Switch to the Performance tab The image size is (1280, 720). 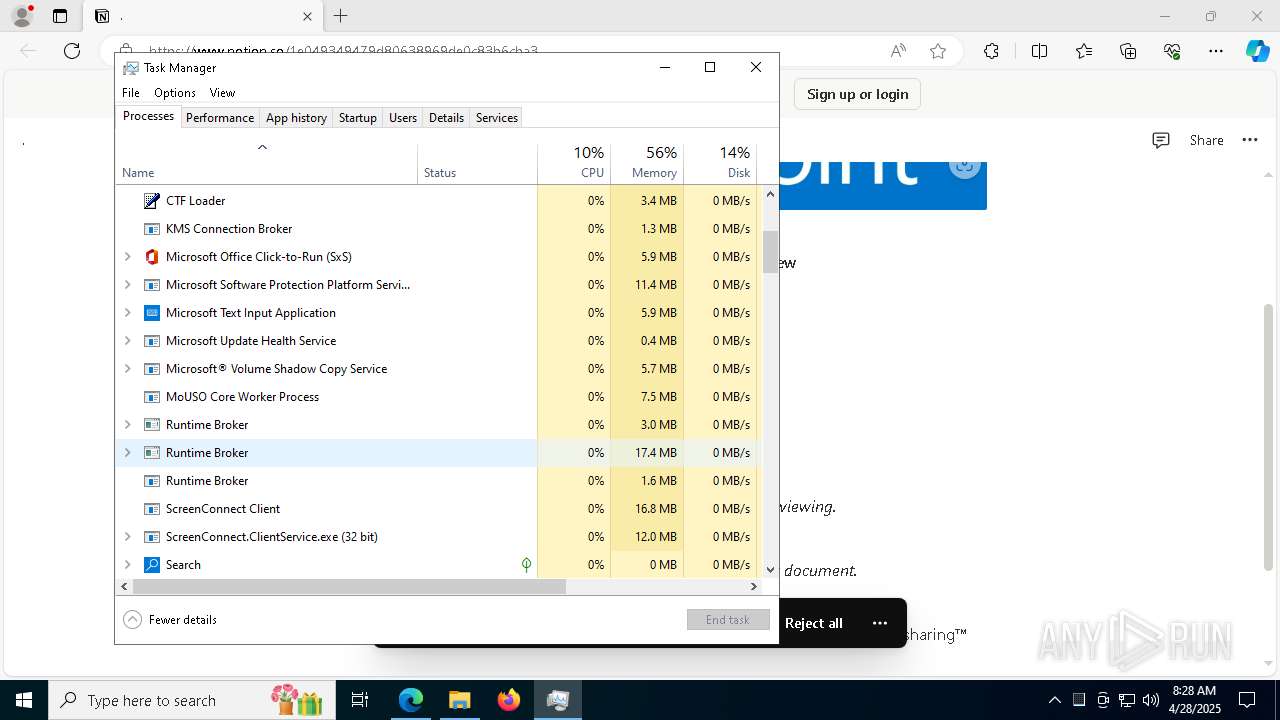coord(220,118)
